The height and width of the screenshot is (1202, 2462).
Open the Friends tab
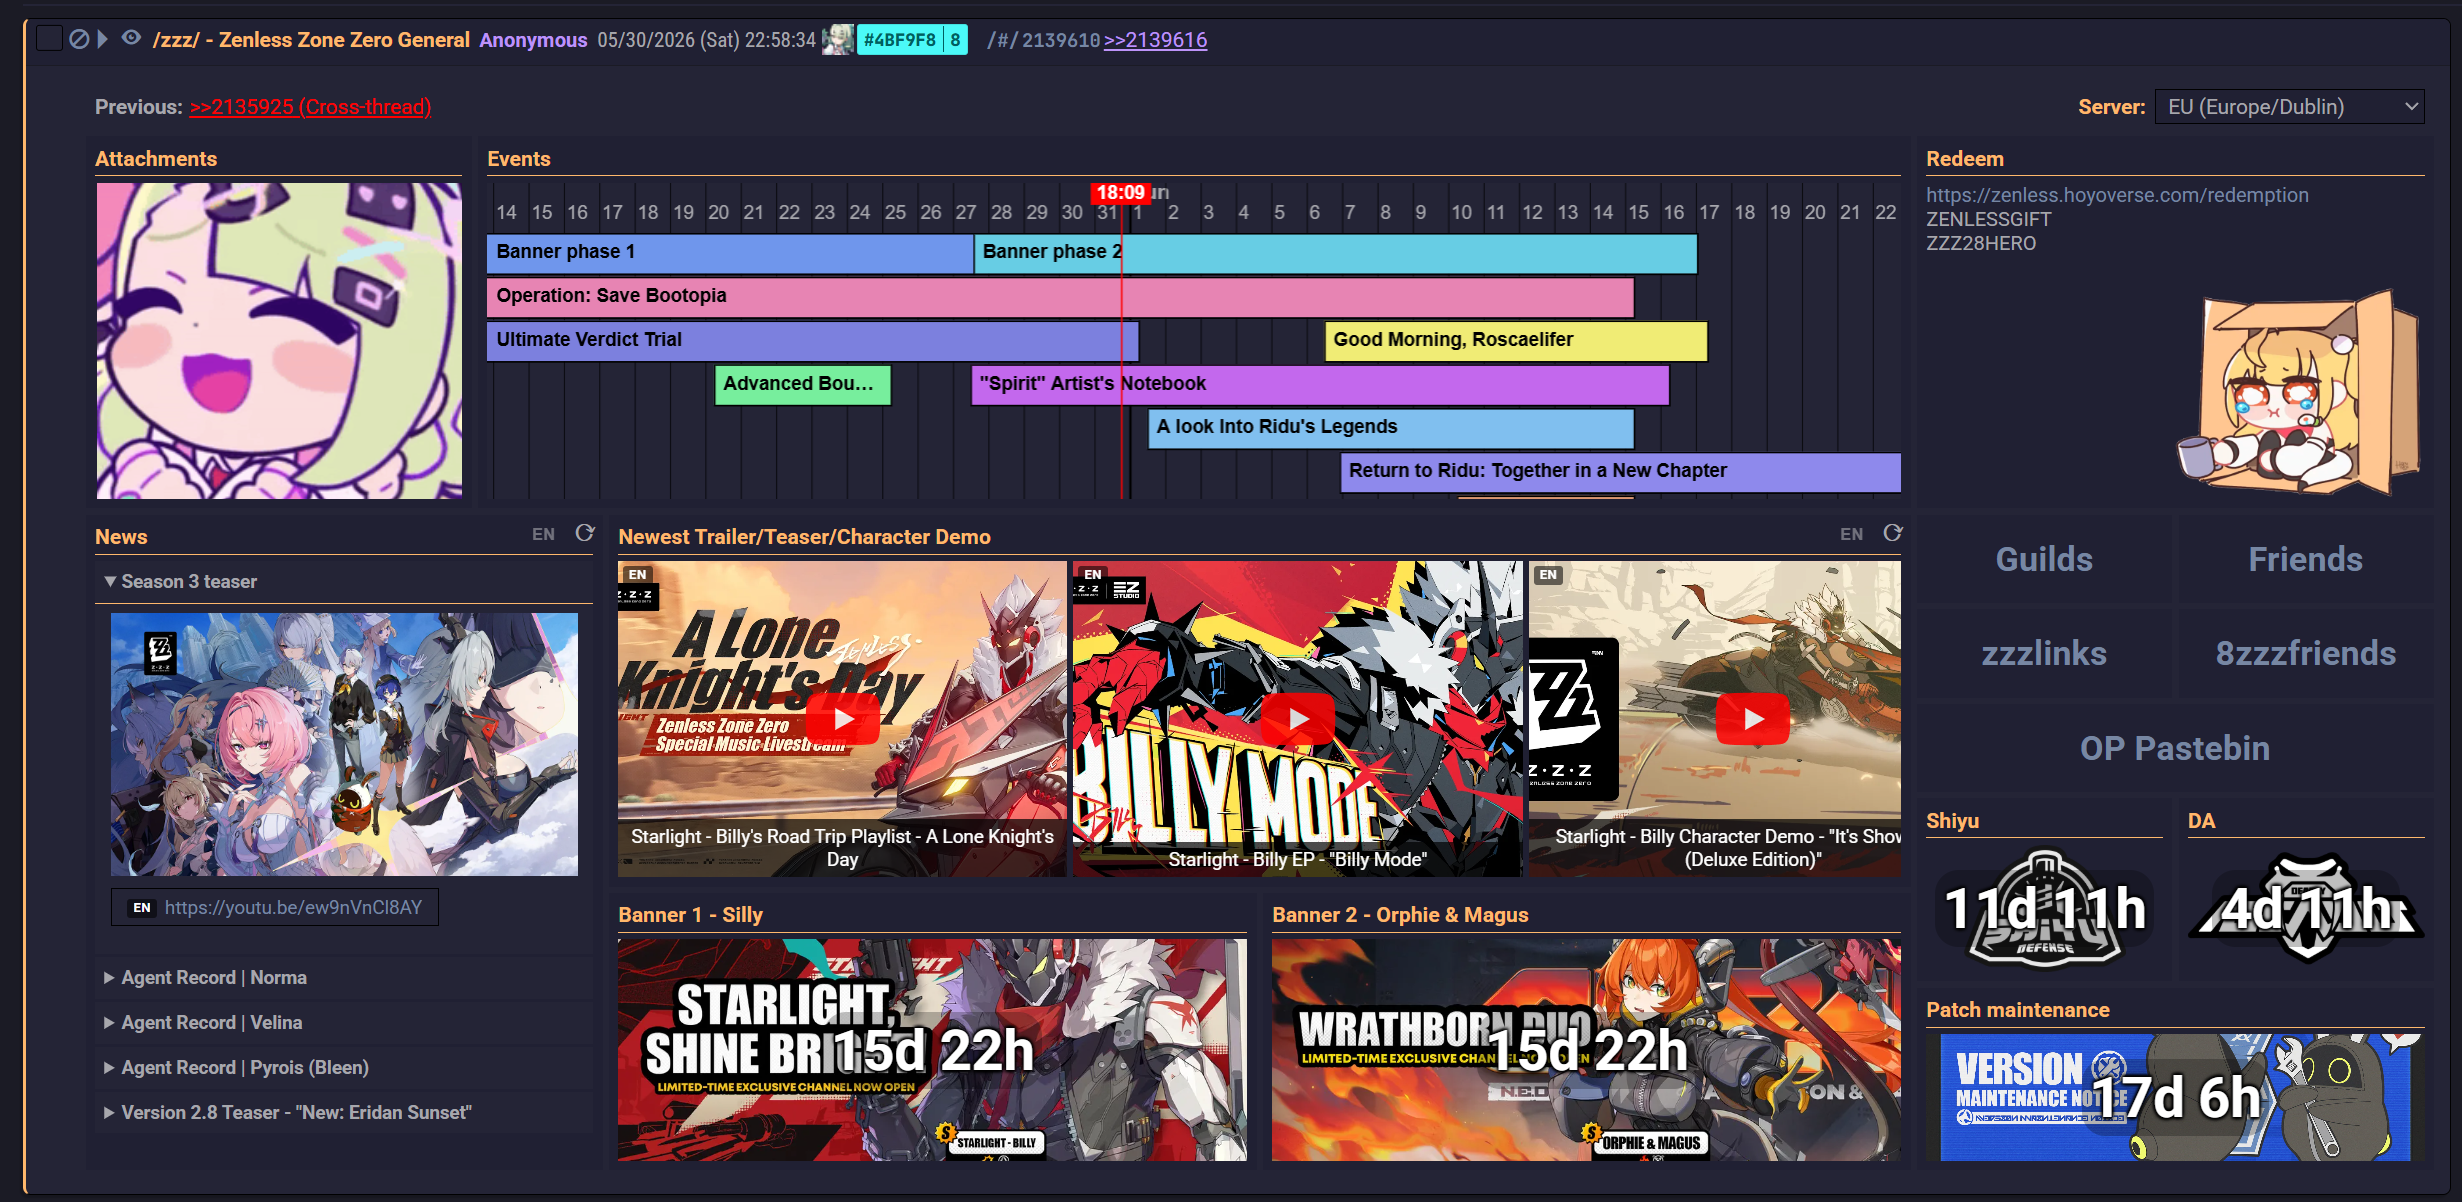click(2305, 559)
